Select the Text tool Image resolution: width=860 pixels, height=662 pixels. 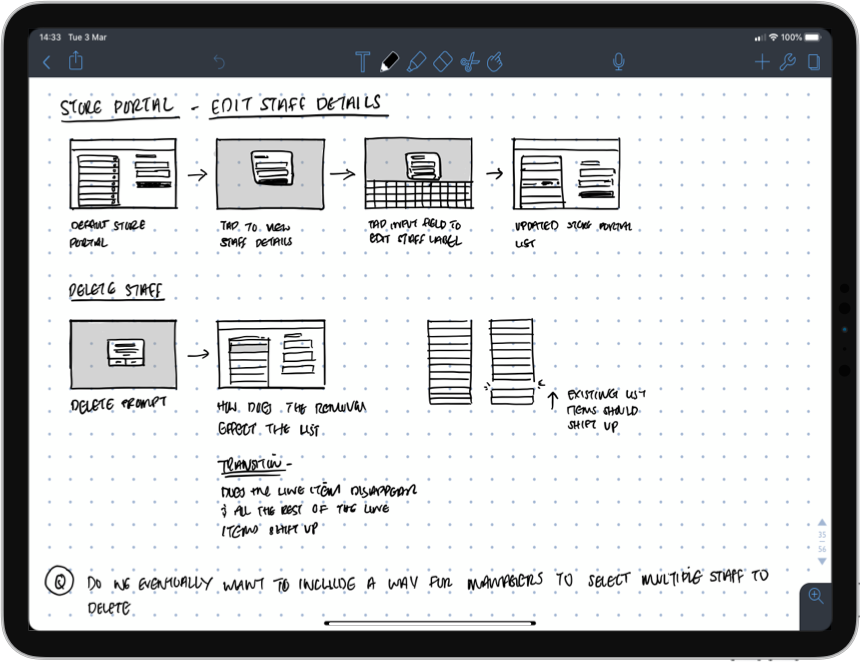tap(362, 62)
